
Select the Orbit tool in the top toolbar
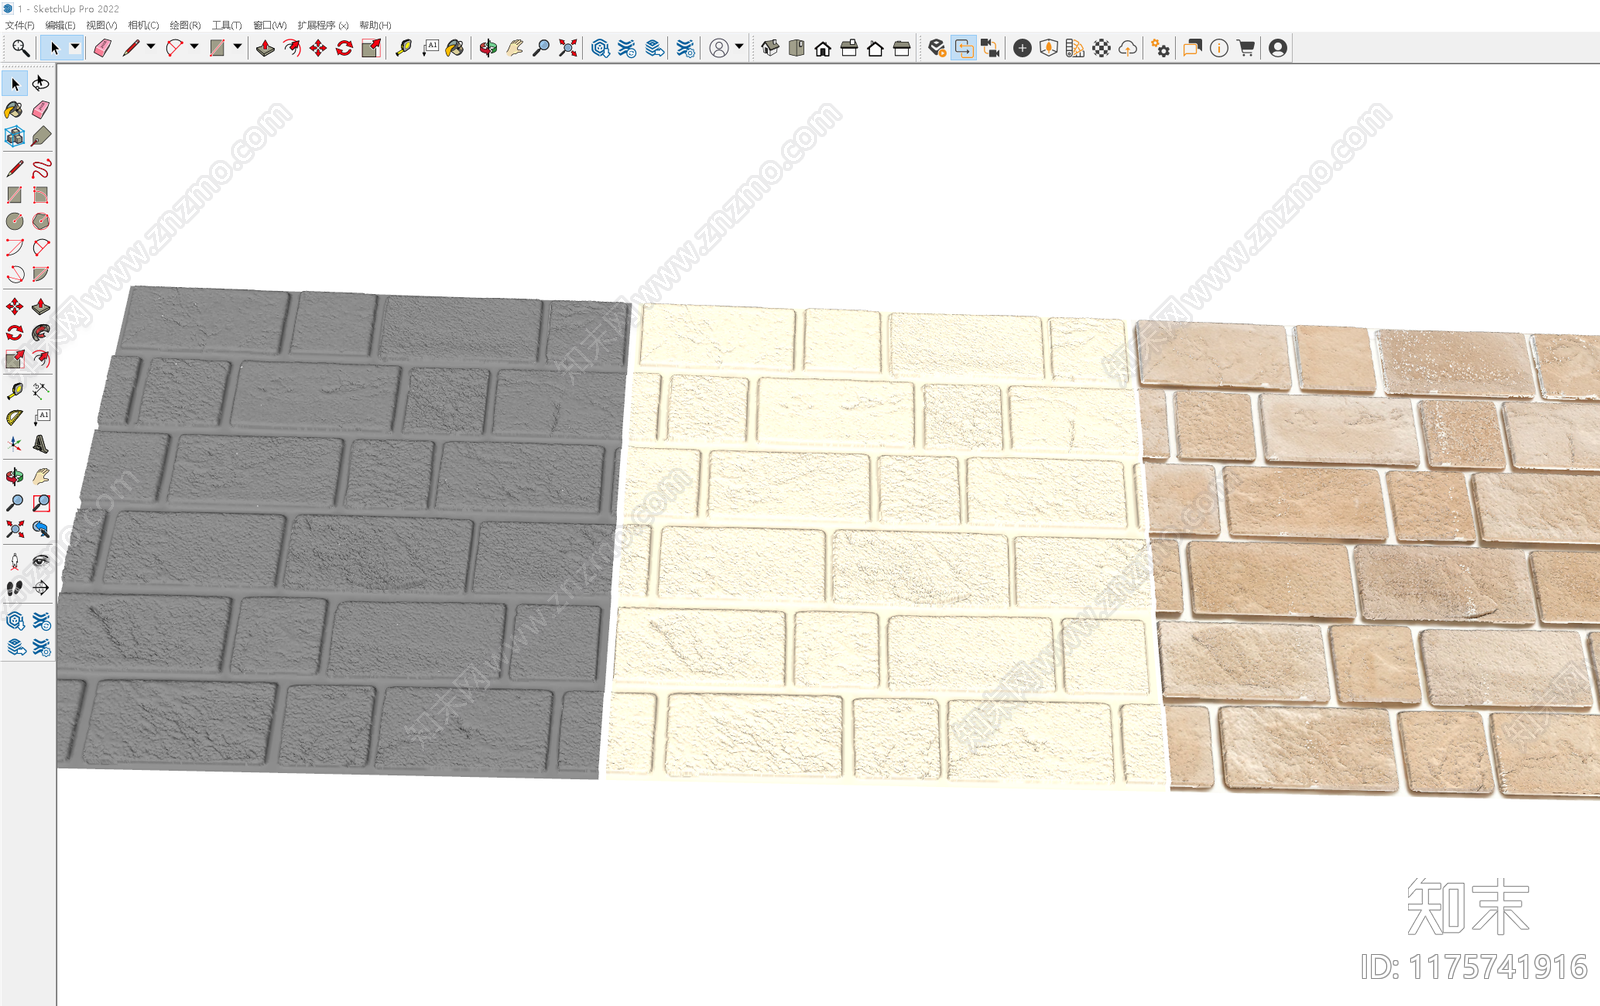click(488, 48)
